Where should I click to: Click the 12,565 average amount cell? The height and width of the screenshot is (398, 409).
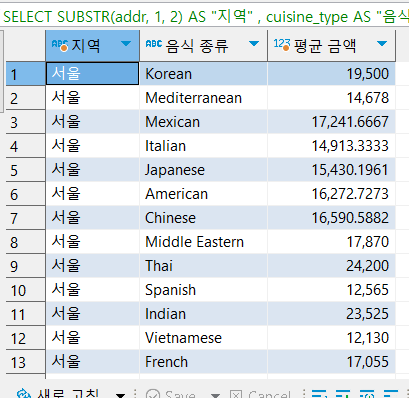332,290
